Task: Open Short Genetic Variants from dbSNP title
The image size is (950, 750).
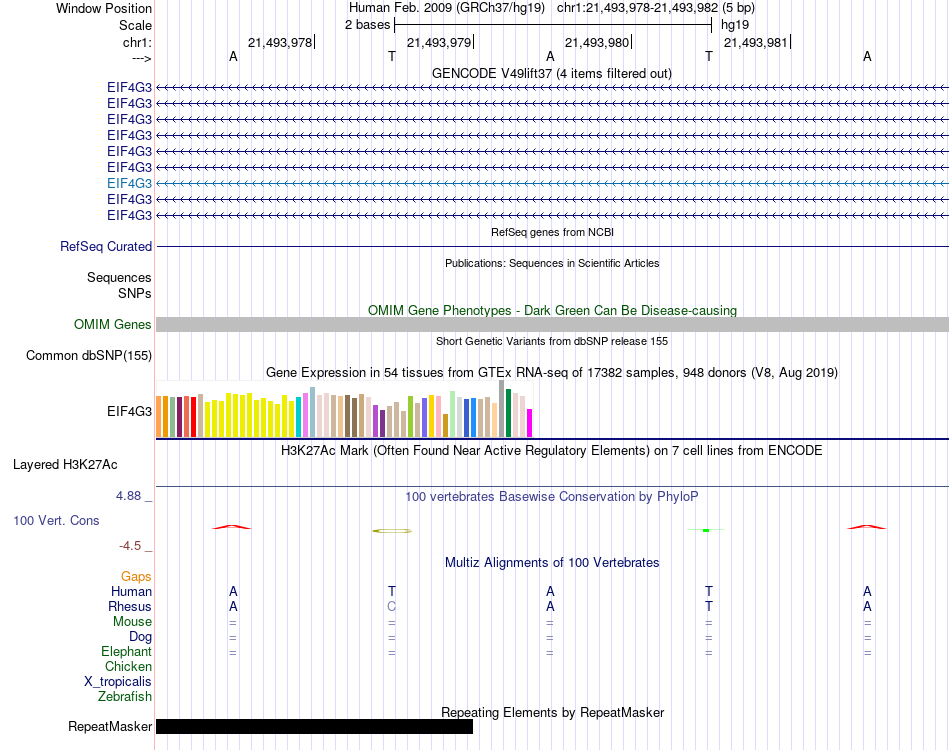Action: coord(552,341)
